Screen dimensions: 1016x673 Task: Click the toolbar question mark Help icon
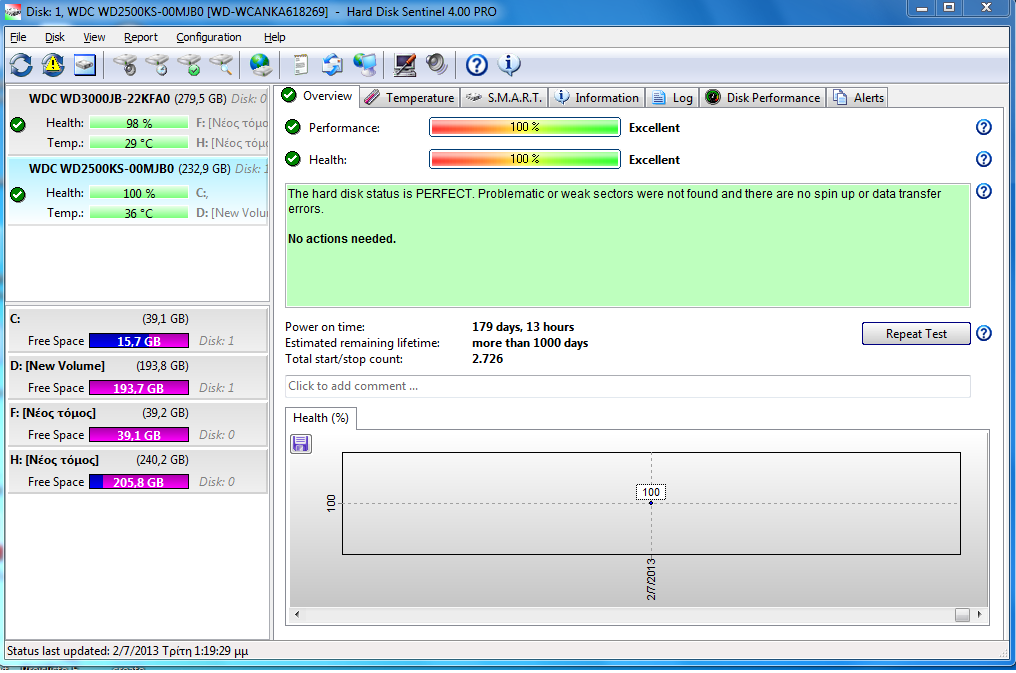coord(477,65)
